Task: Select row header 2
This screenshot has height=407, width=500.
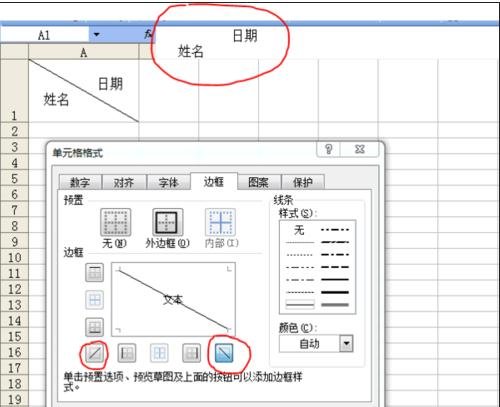Action: tap(14, 131)
